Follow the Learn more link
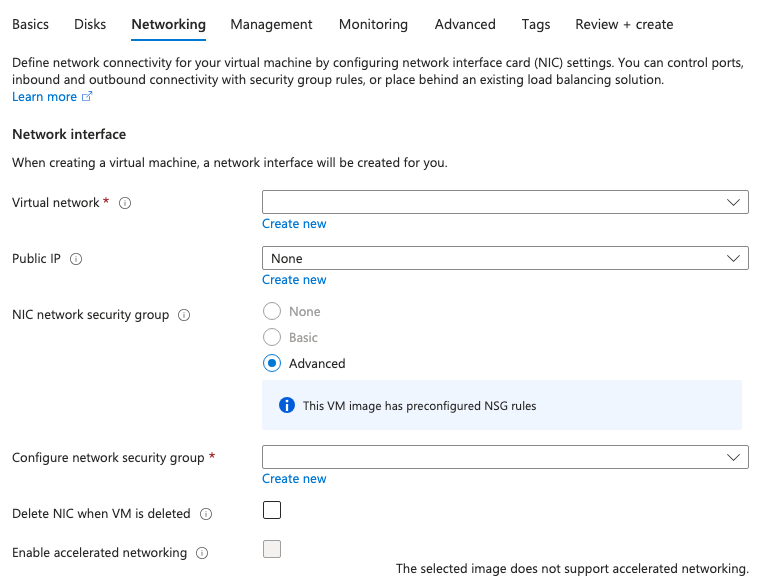The width and height of the screenshot is (779, 587). pos(44,97)
